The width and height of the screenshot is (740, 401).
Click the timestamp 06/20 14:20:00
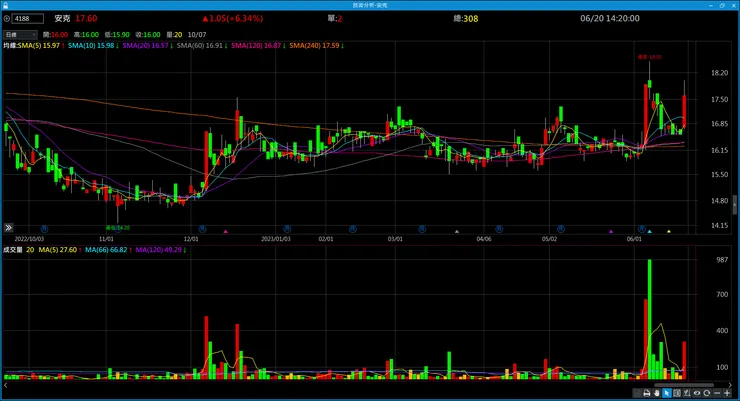pos(610,18)
